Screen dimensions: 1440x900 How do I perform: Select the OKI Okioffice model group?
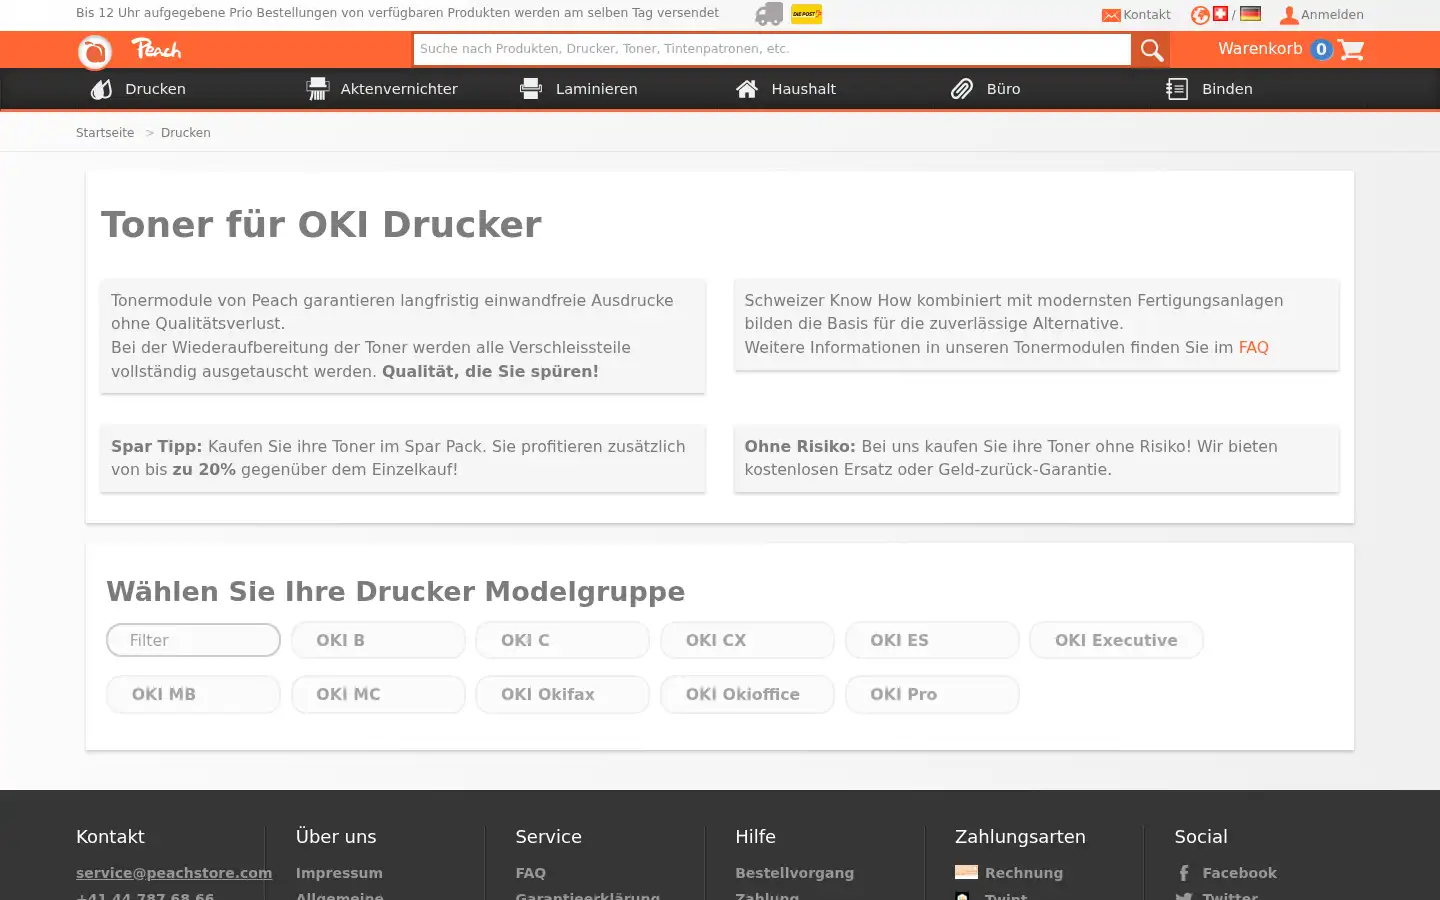coord(747,694)
